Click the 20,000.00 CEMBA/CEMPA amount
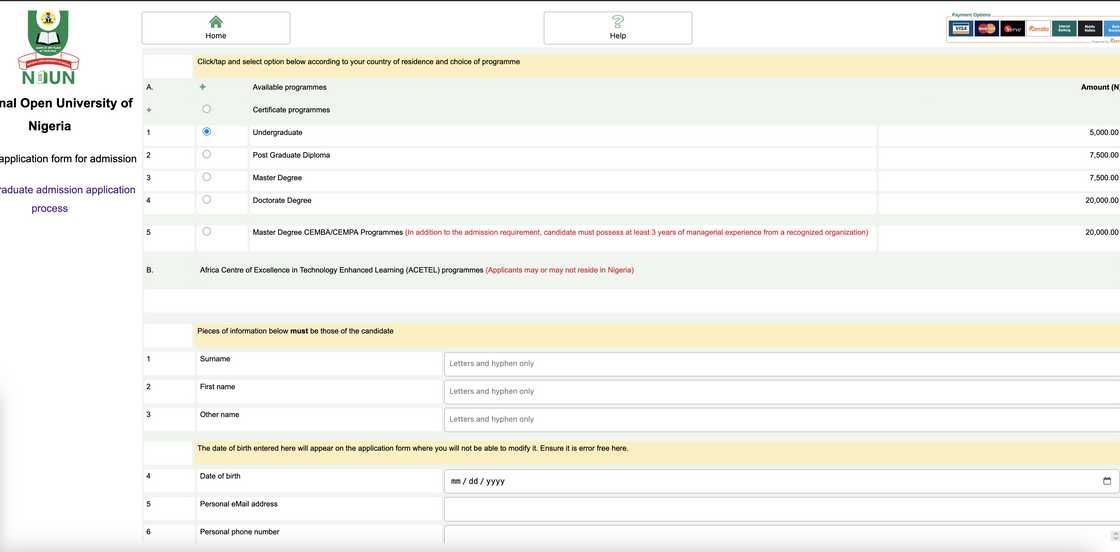 (1101, 232)
